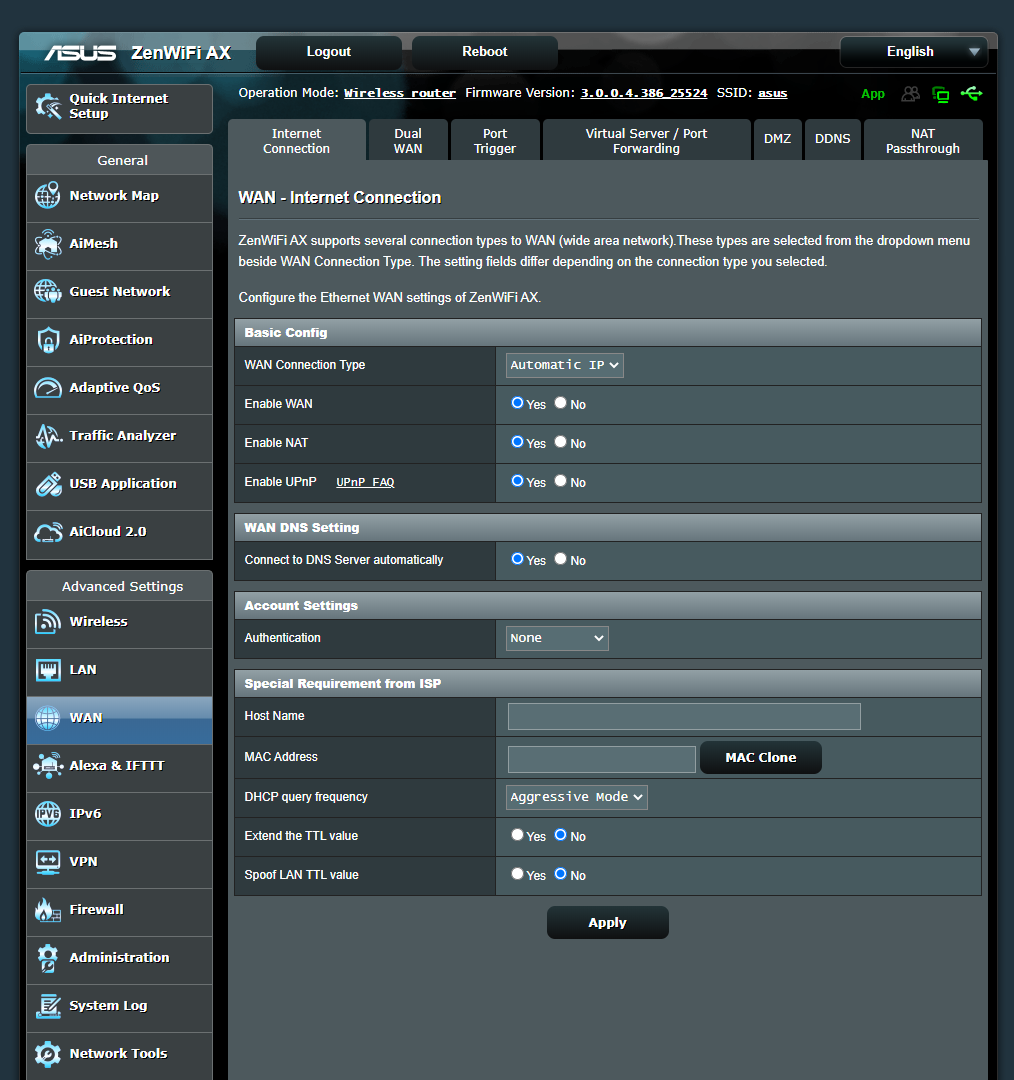1014x1080 pixels.
Task: Click the Network Map globe icon
Action: pyautogui.click(x=48, y=196)
